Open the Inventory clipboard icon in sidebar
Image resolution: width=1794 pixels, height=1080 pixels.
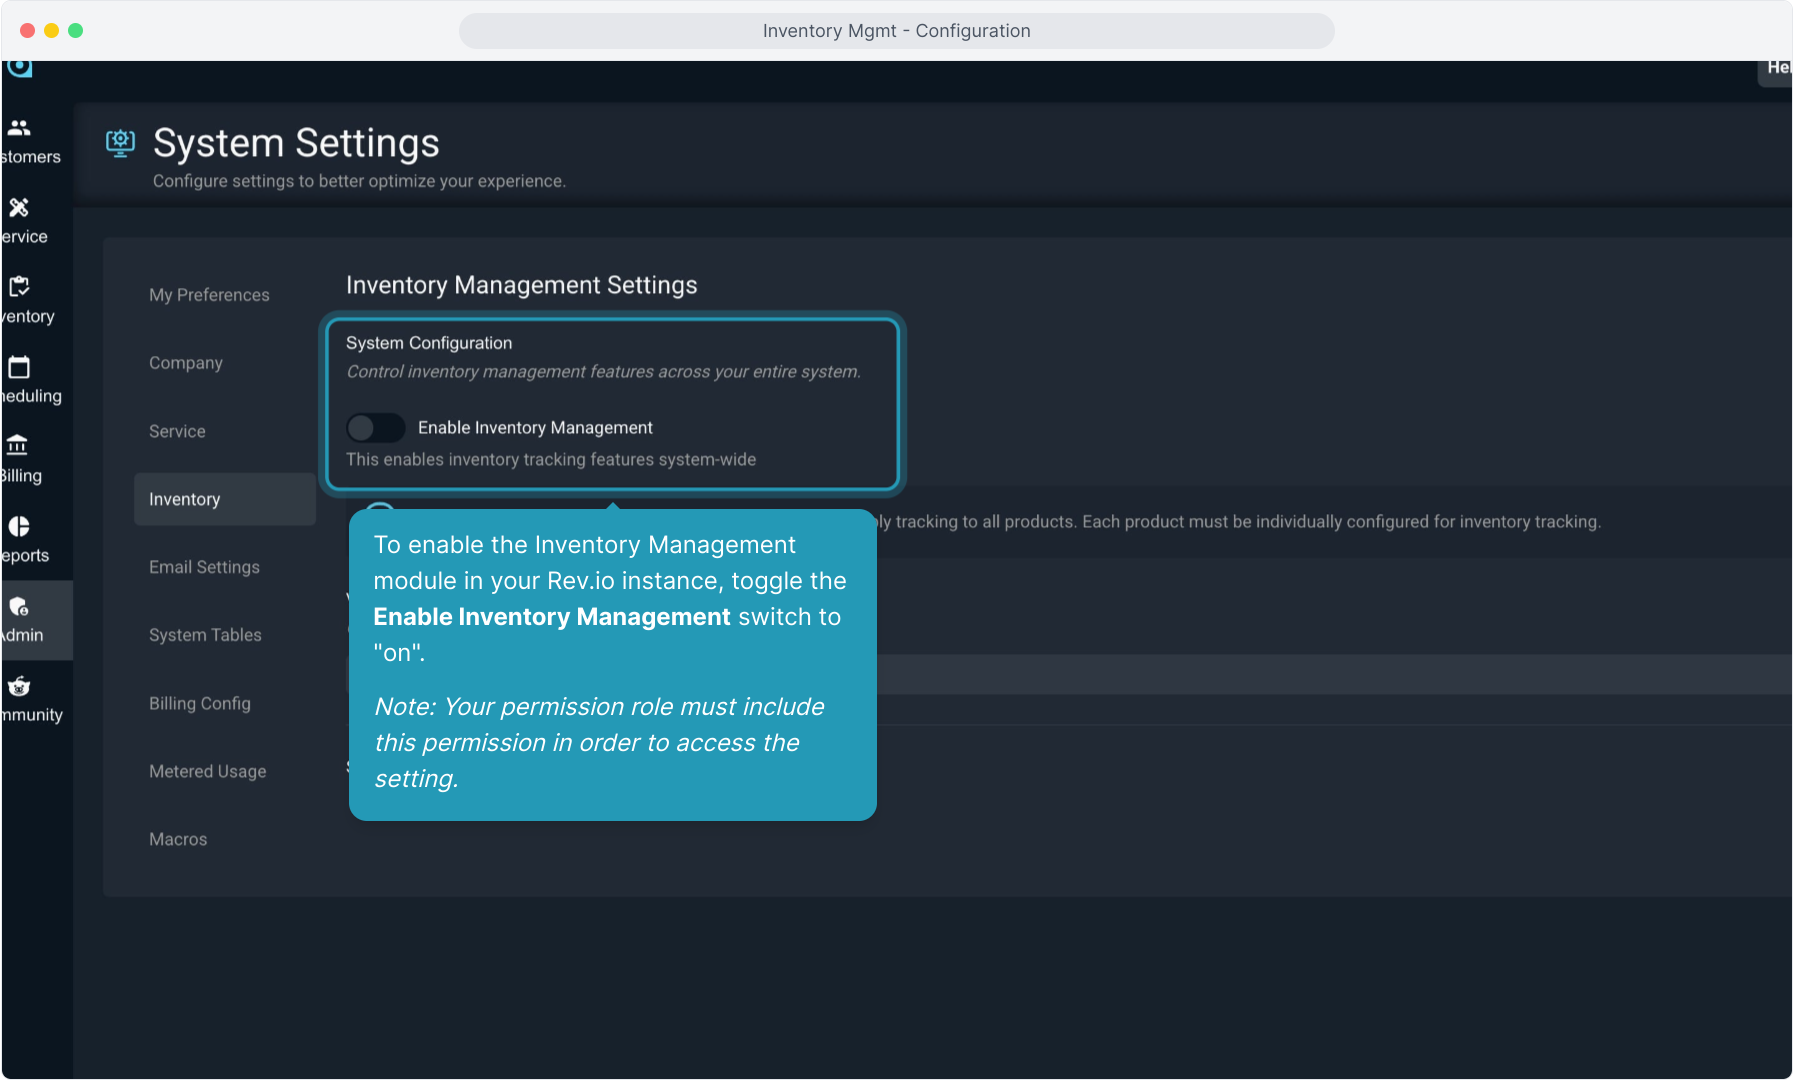click(19, 287)
